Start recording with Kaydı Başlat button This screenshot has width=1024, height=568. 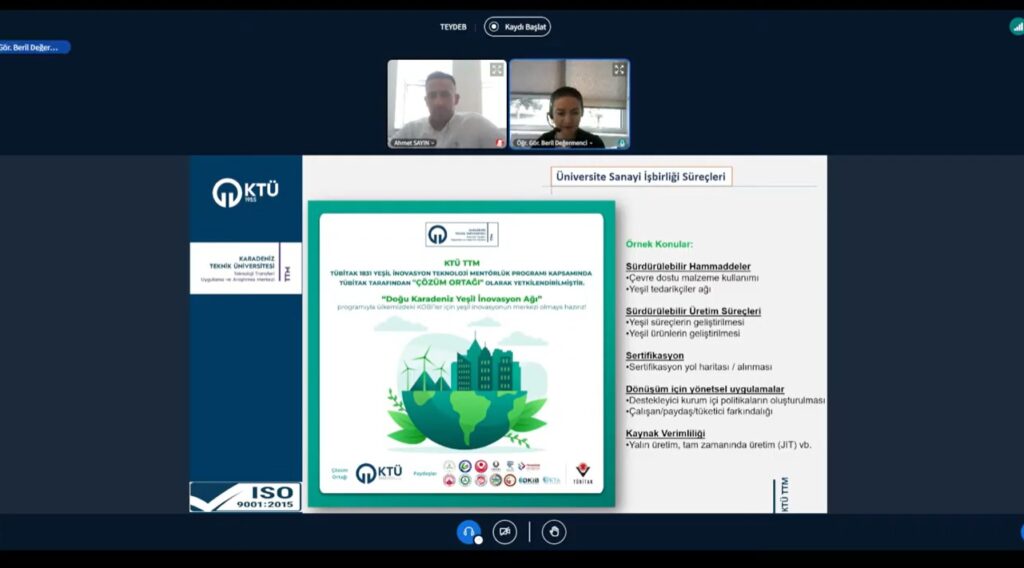click(x=517, y=27)
